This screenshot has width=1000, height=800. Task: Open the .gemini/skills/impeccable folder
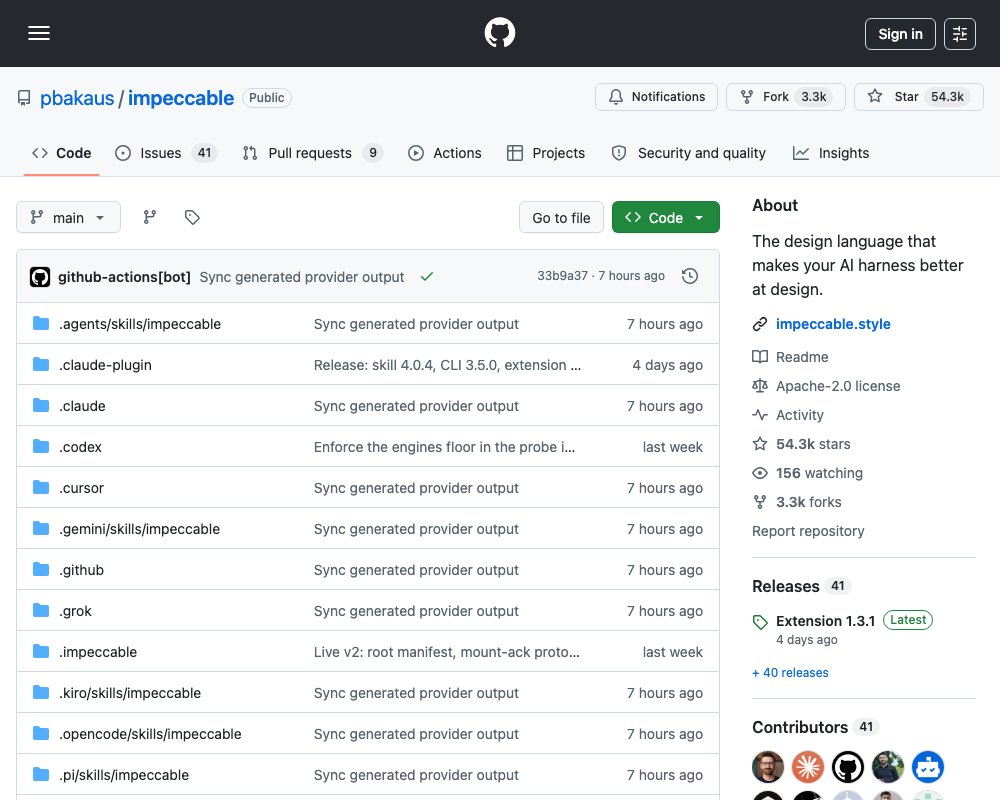click(x=140, y=529)
